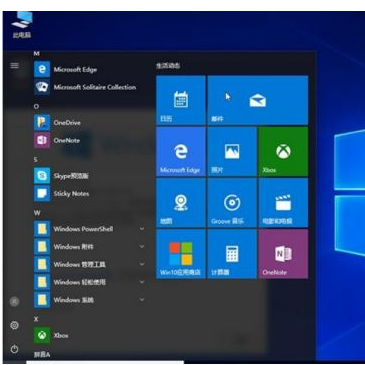Open the Calculator tile
The height and width of the screenshot is (365, 365).
pyautogui.click(x=232, y=254)
